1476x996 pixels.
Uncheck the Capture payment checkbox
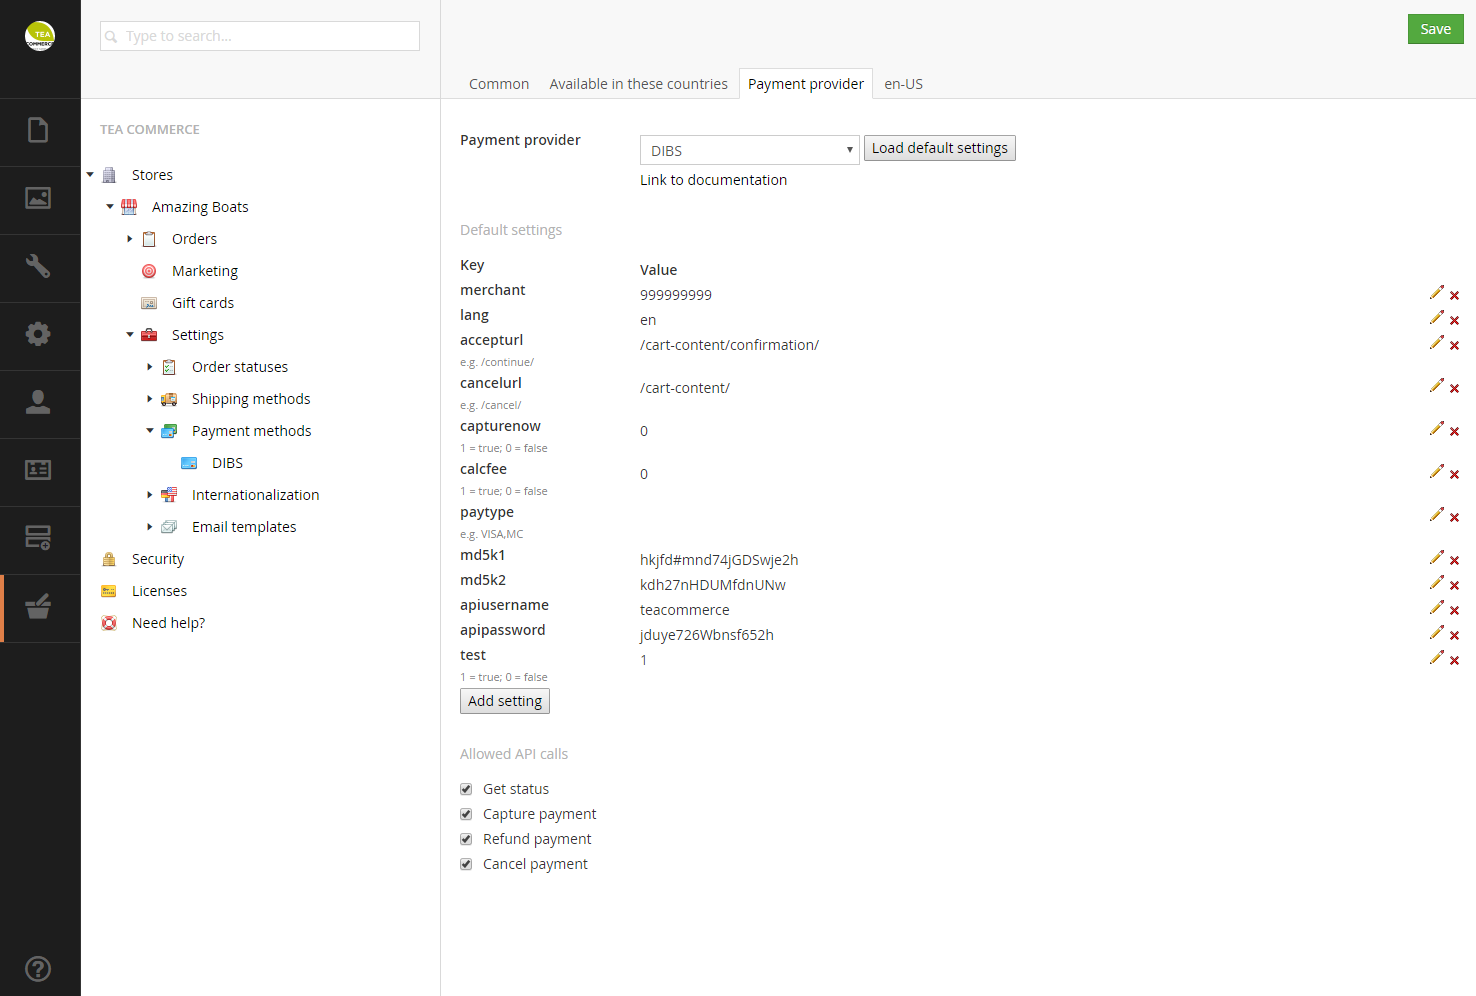pos(466,814)
